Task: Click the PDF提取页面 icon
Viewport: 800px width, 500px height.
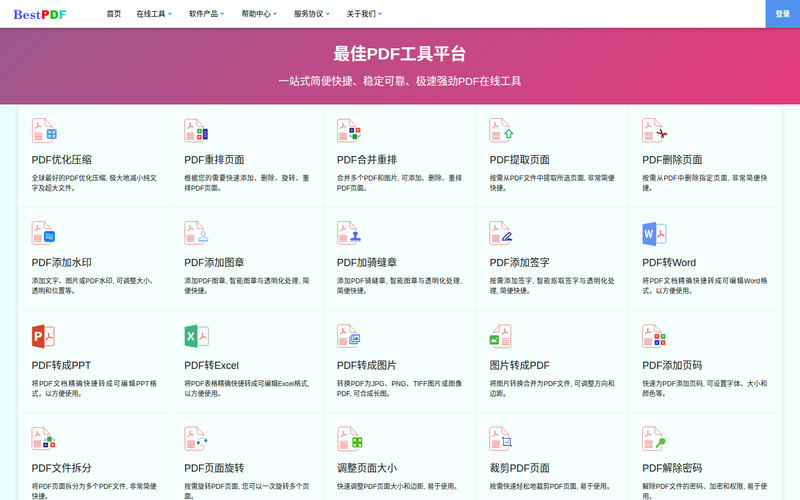Action: point(501,130)
